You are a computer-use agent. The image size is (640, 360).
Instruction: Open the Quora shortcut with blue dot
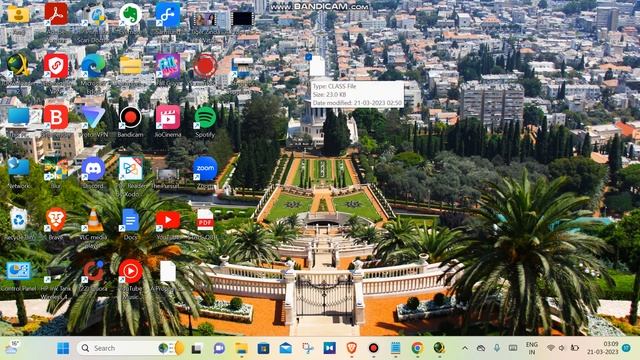coord(93,271)
